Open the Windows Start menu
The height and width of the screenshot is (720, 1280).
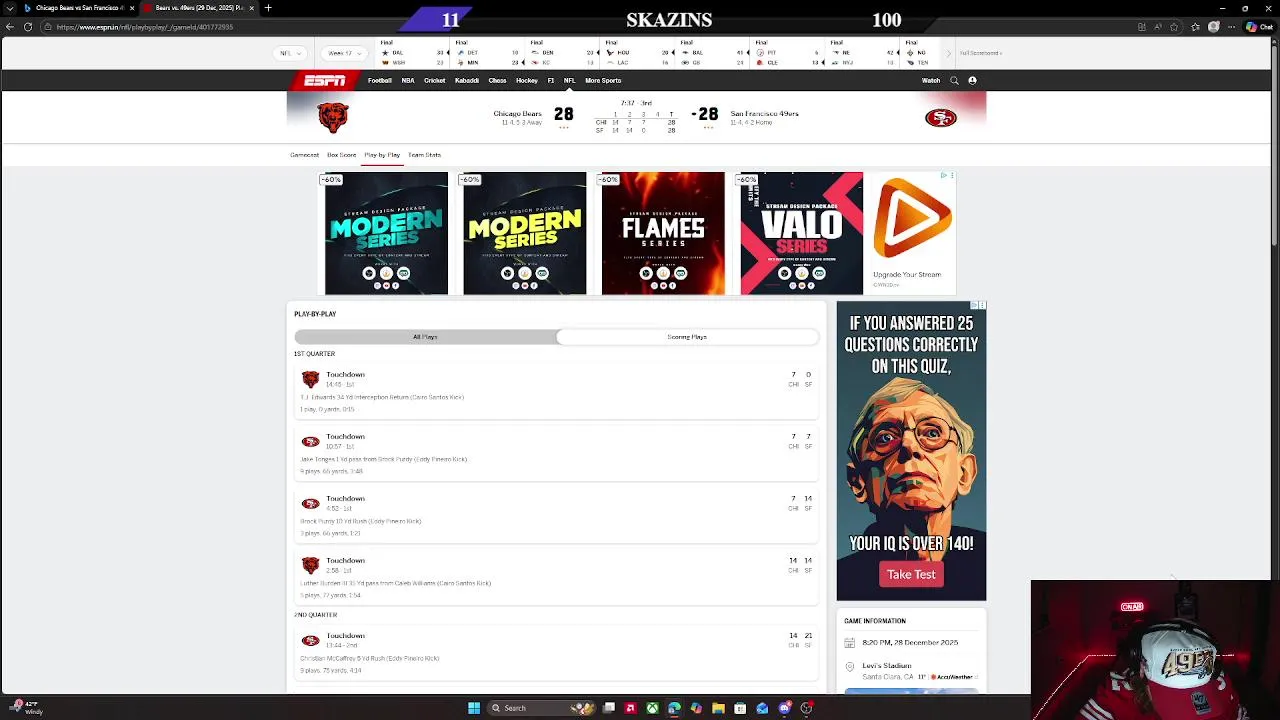474,708
